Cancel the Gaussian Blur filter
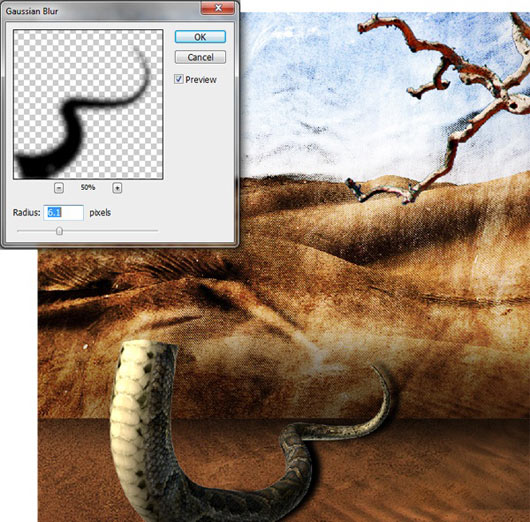 point(200,57)
